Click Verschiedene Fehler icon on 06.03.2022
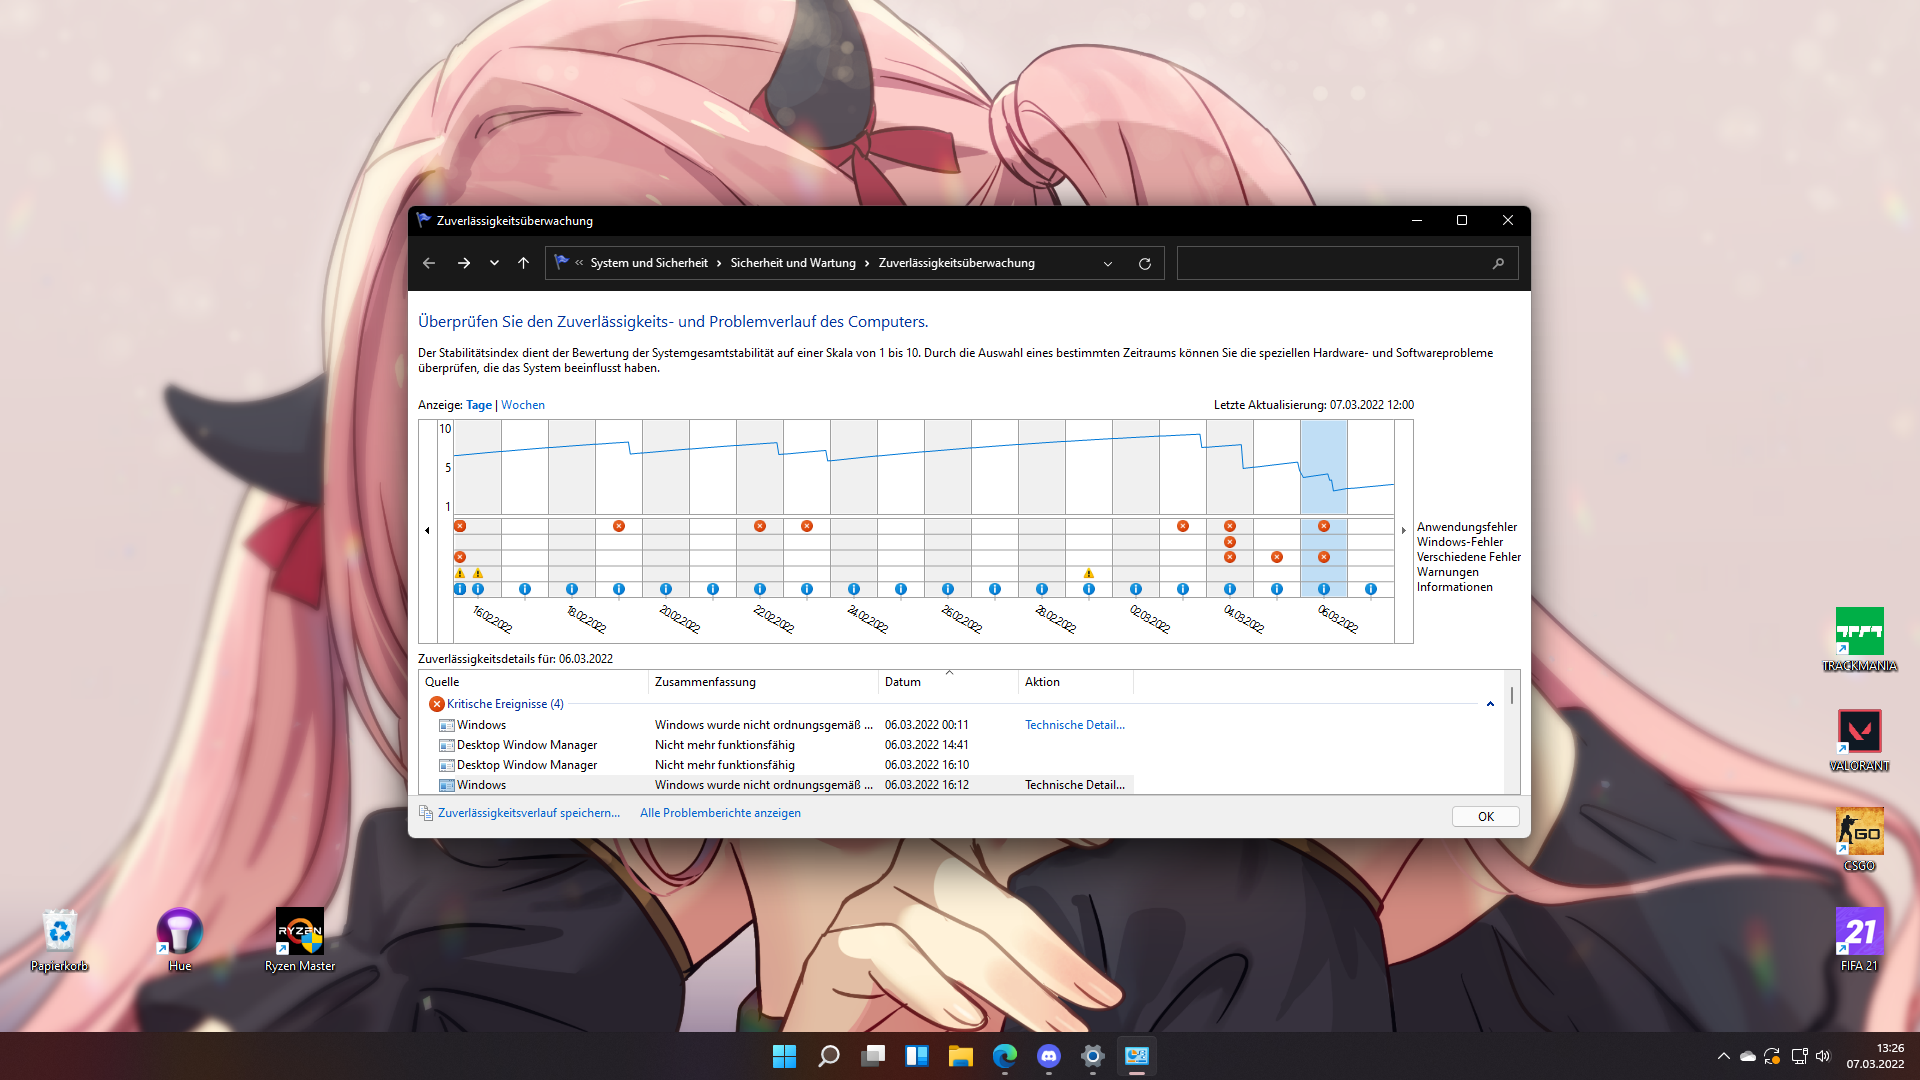Screen dimensions: 1920x1080 click(1324, 557)
